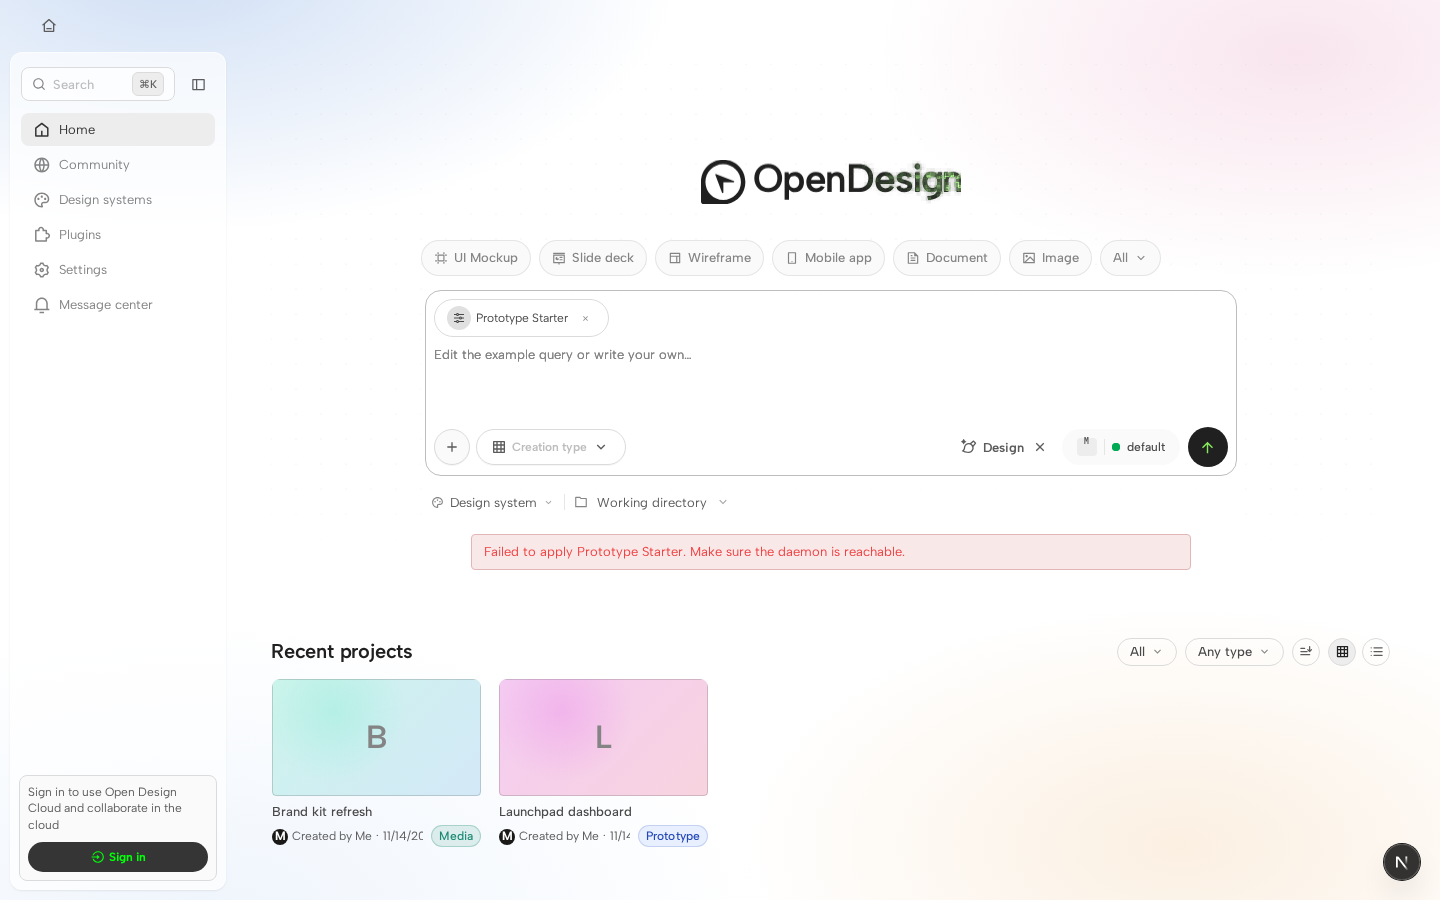Open the Brand kit refresh project thumbnail
The width and height of the screenshot is (1440, 900).
click(x=376, y=738)
